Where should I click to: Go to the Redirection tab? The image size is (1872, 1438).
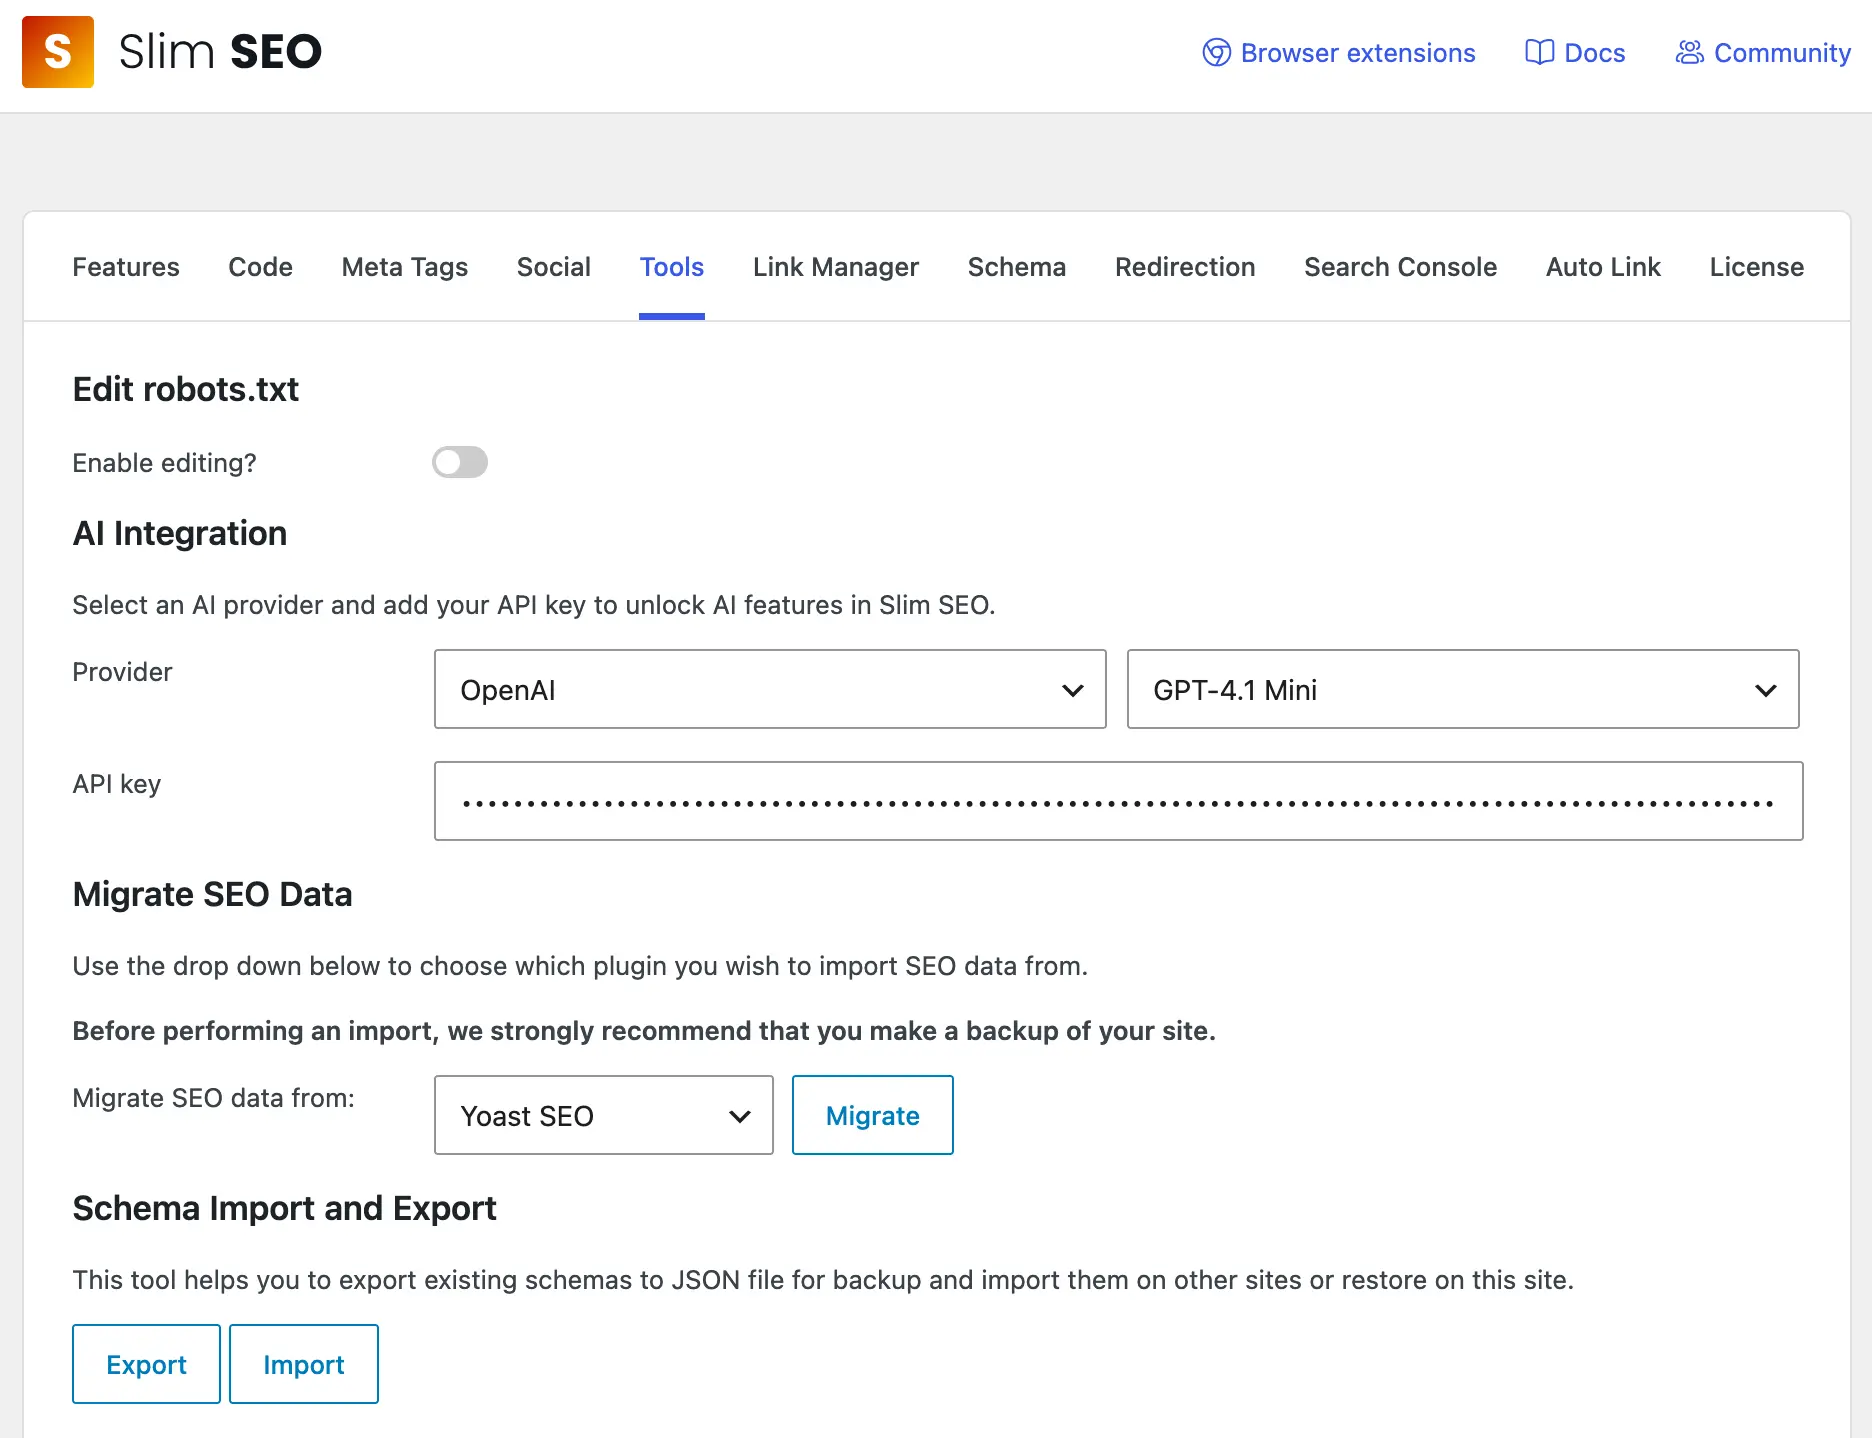[1184, 267]
